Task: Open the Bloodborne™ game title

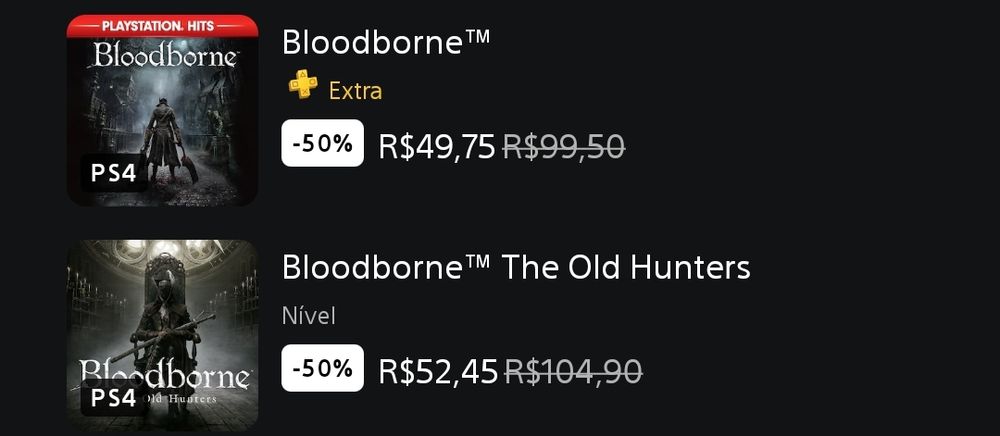Action: (386, 42)
